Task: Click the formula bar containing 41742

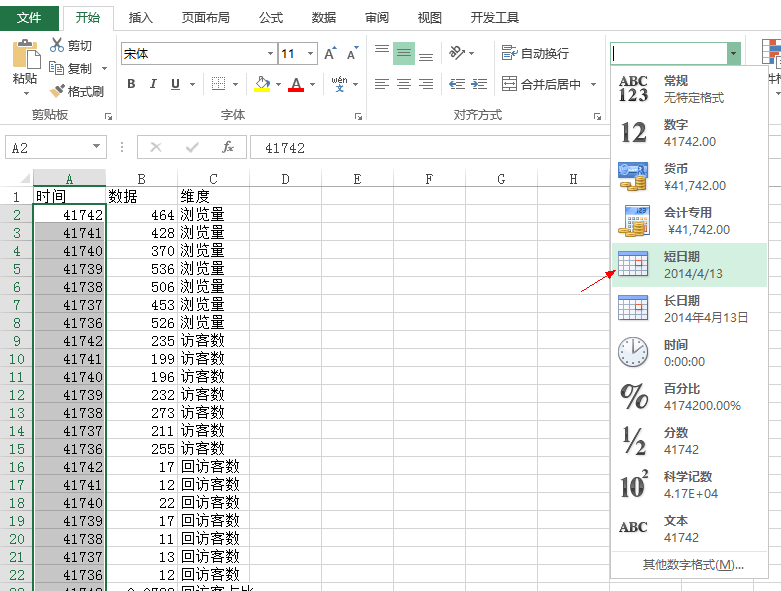Action: tap(429, 147)
